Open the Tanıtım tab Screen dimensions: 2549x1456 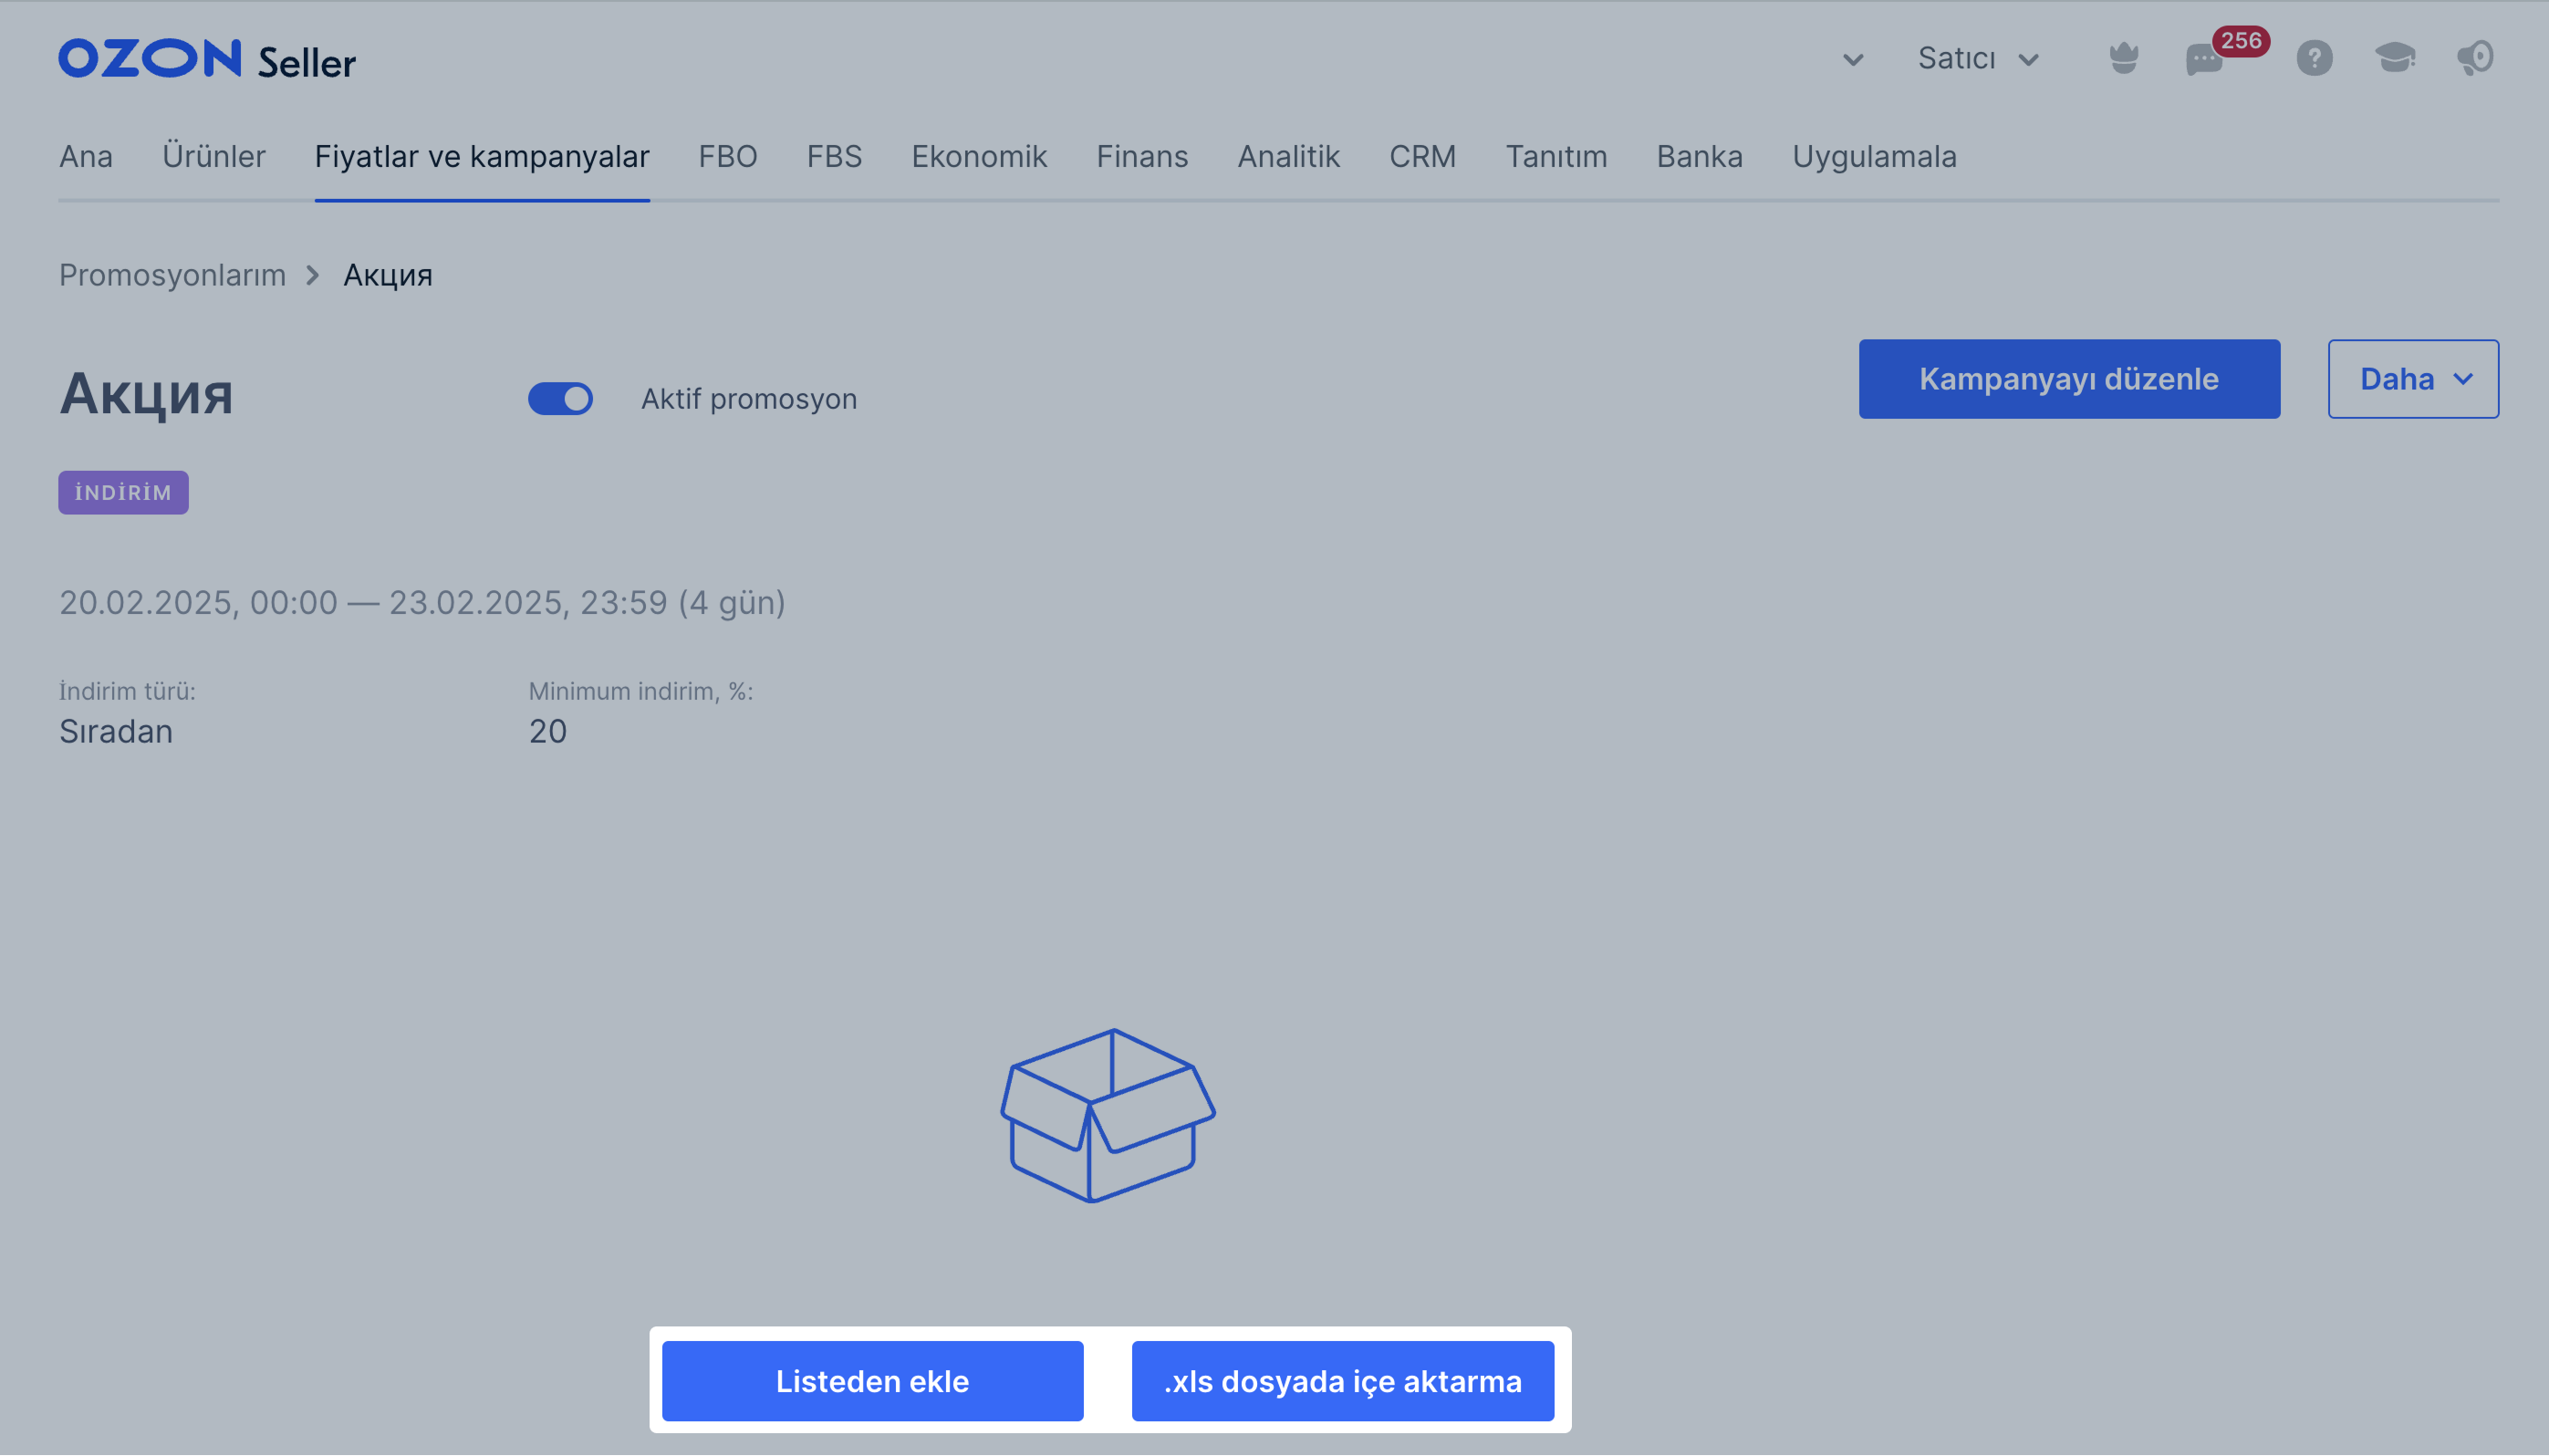click(x=1556, y=157)
